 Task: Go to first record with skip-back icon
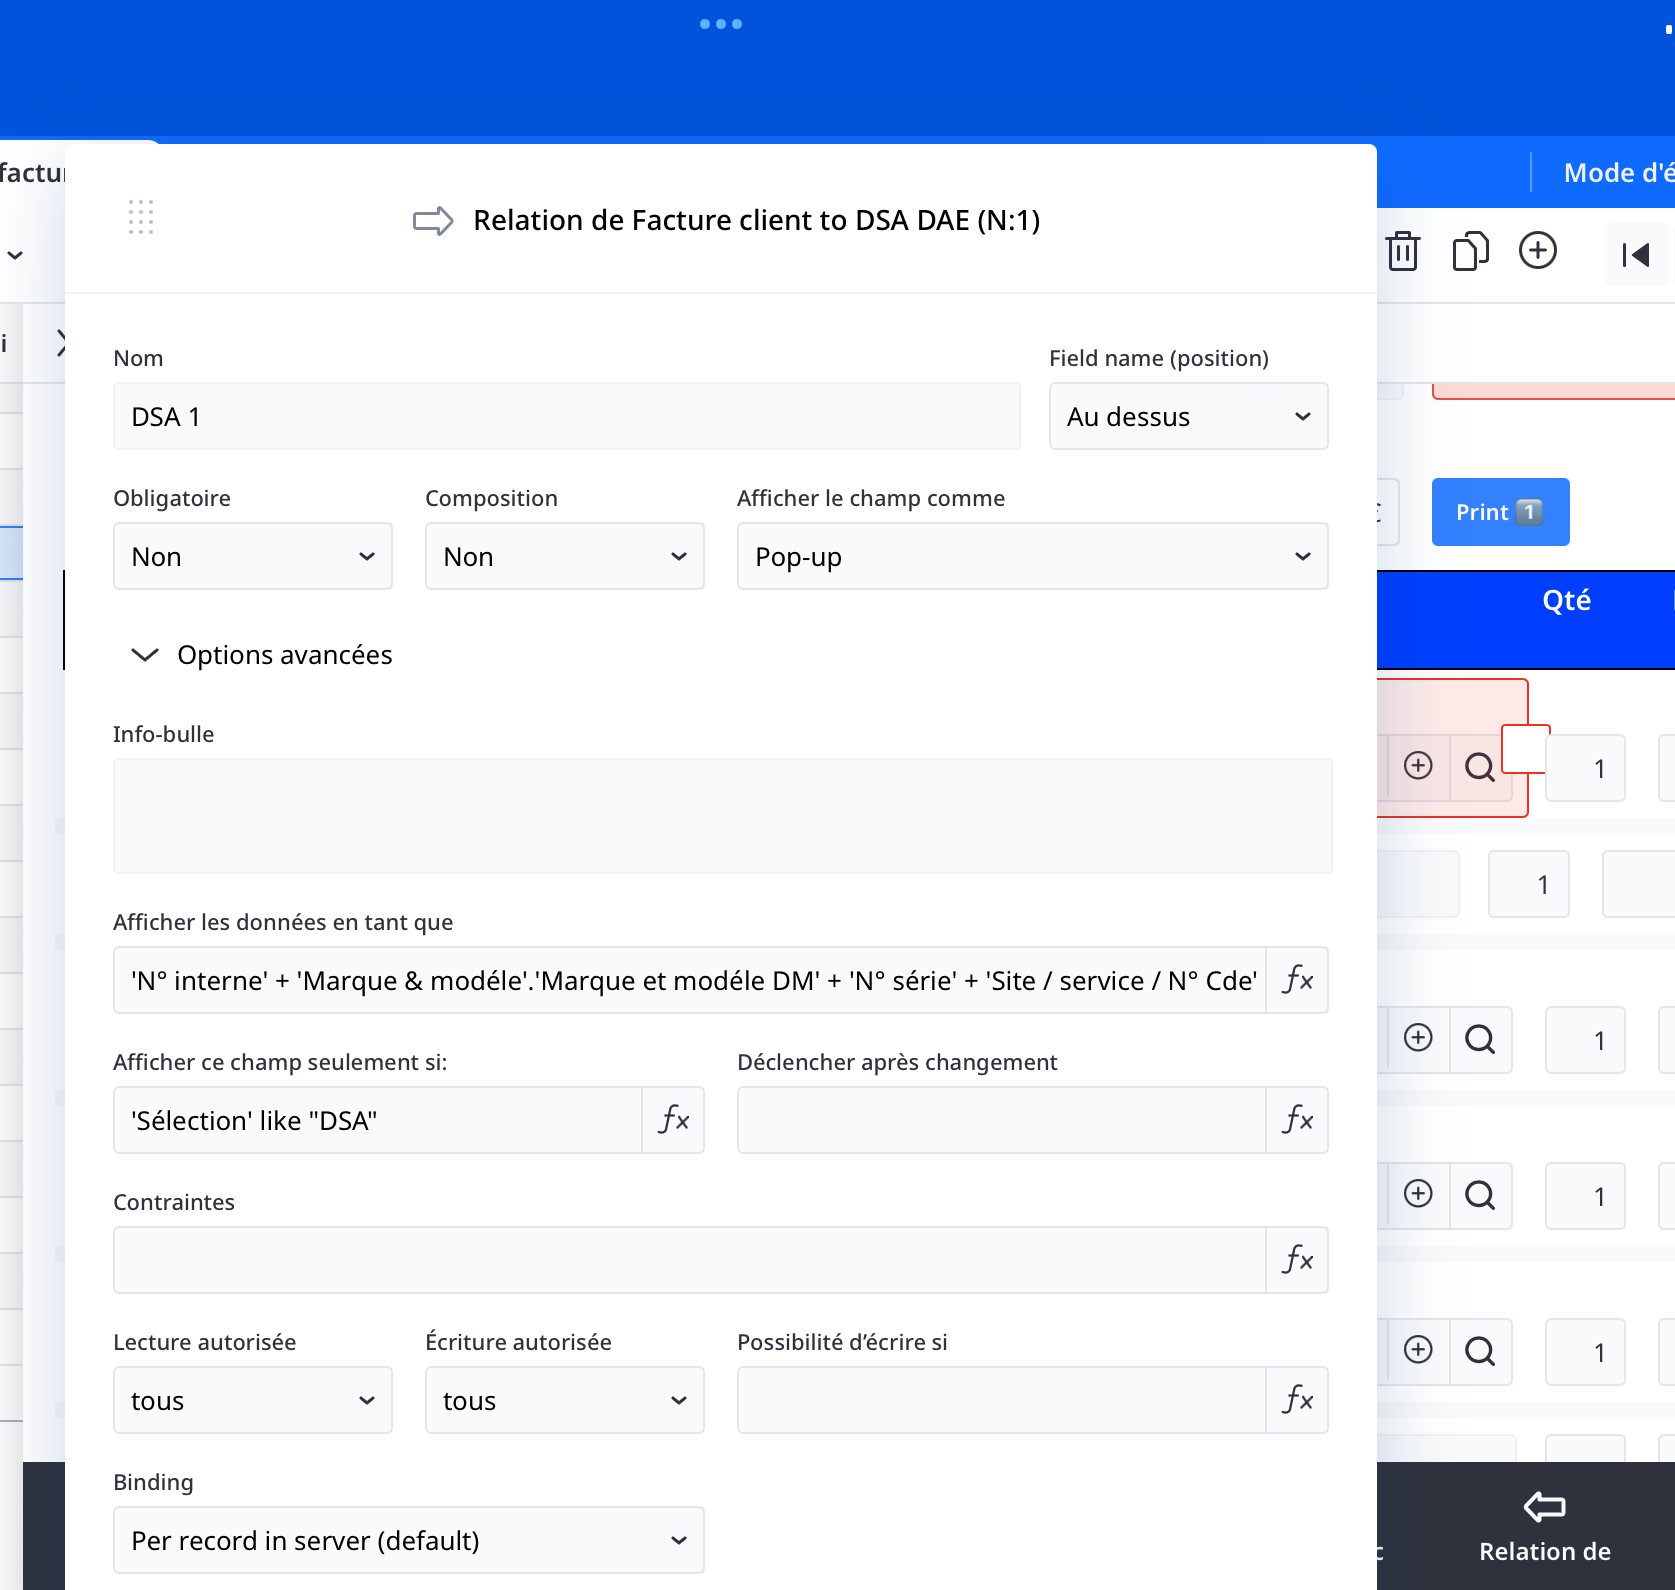tap(1636, 255)
